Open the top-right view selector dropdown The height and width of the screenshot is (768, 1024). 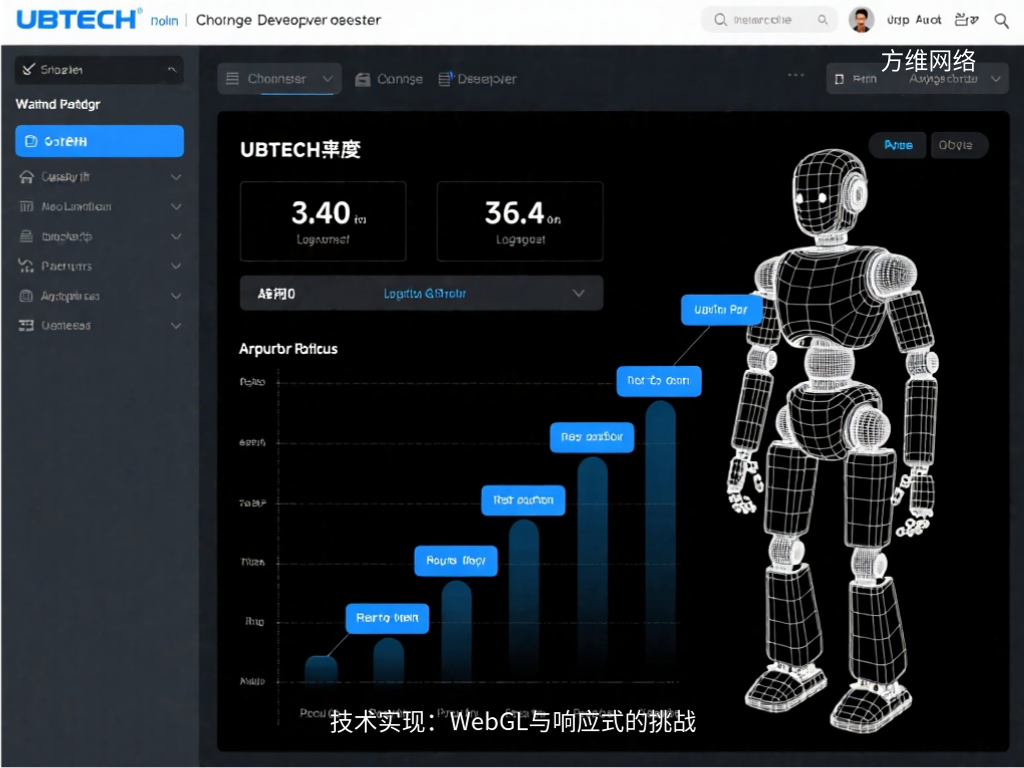917,79
